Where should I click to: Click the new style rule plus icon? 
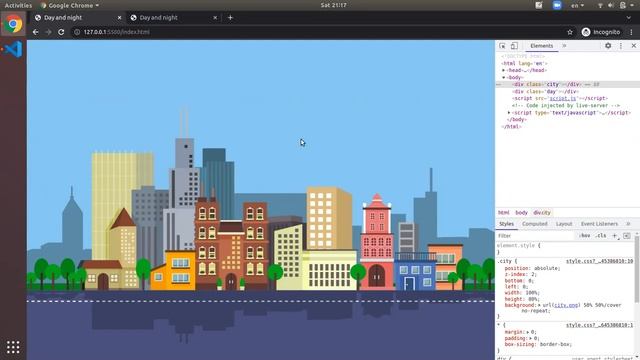(x=615, y=236)
